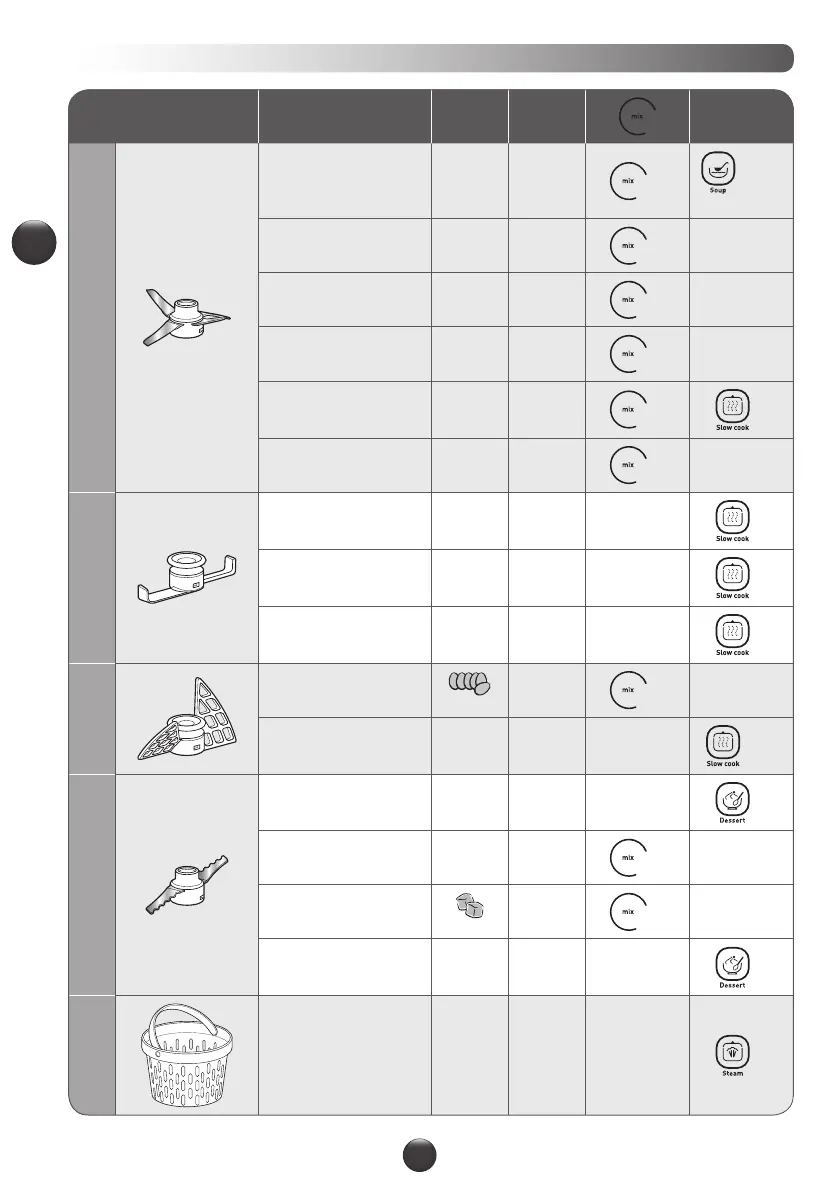The width and height of the screenshot is (838, 1189).
Task: Click the Dessert icon directly above Steam
Action: [x=732, y=963]
